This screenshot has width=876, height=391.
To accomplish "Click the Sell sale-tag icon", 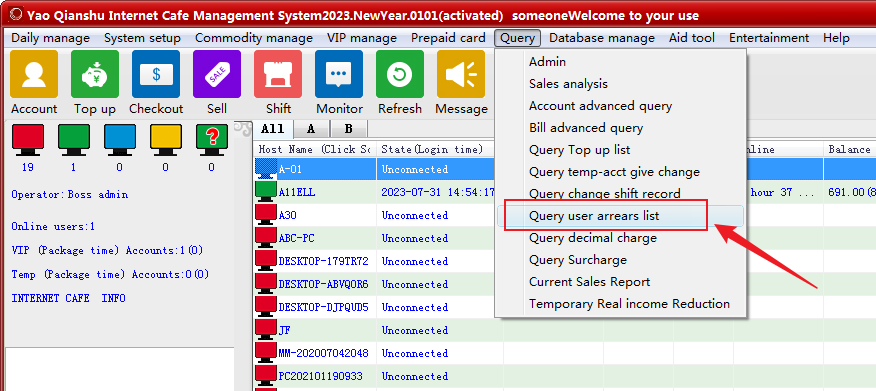I will (217, 74).
